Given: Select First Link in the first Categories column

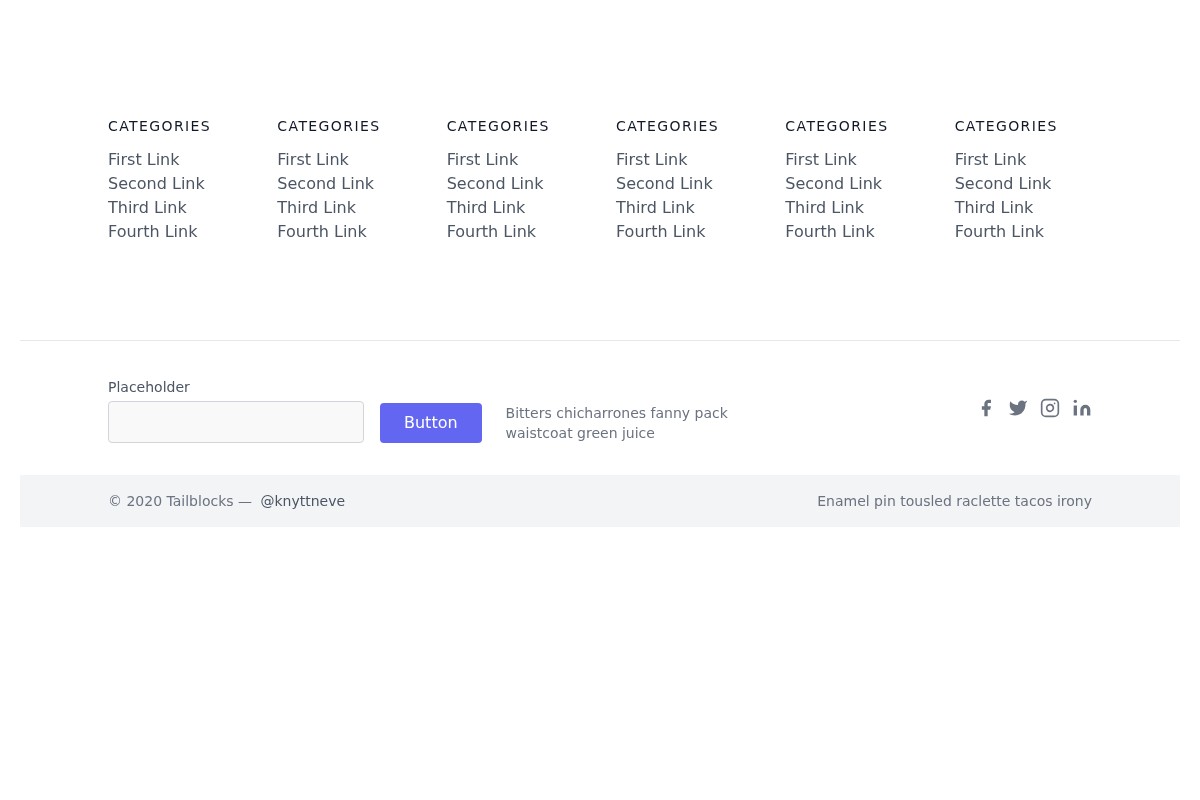Looking at the screenshot, I should pos(143,159).
